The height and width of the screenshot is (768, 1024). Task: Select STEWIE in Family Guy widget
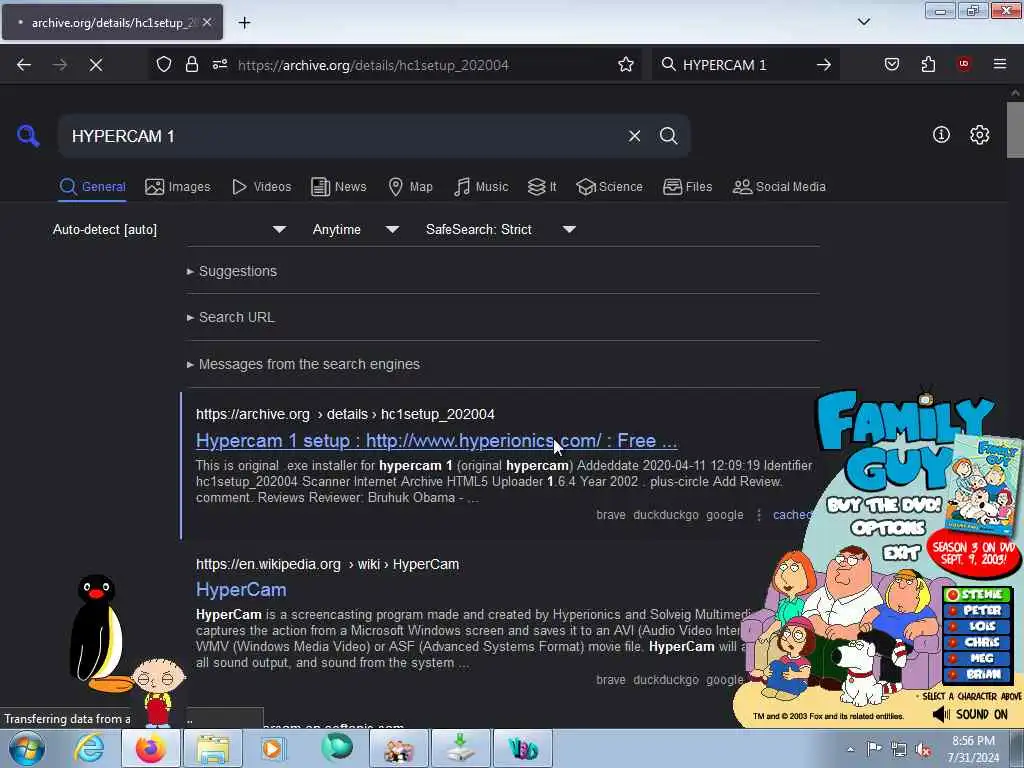[x=978, y=594]
